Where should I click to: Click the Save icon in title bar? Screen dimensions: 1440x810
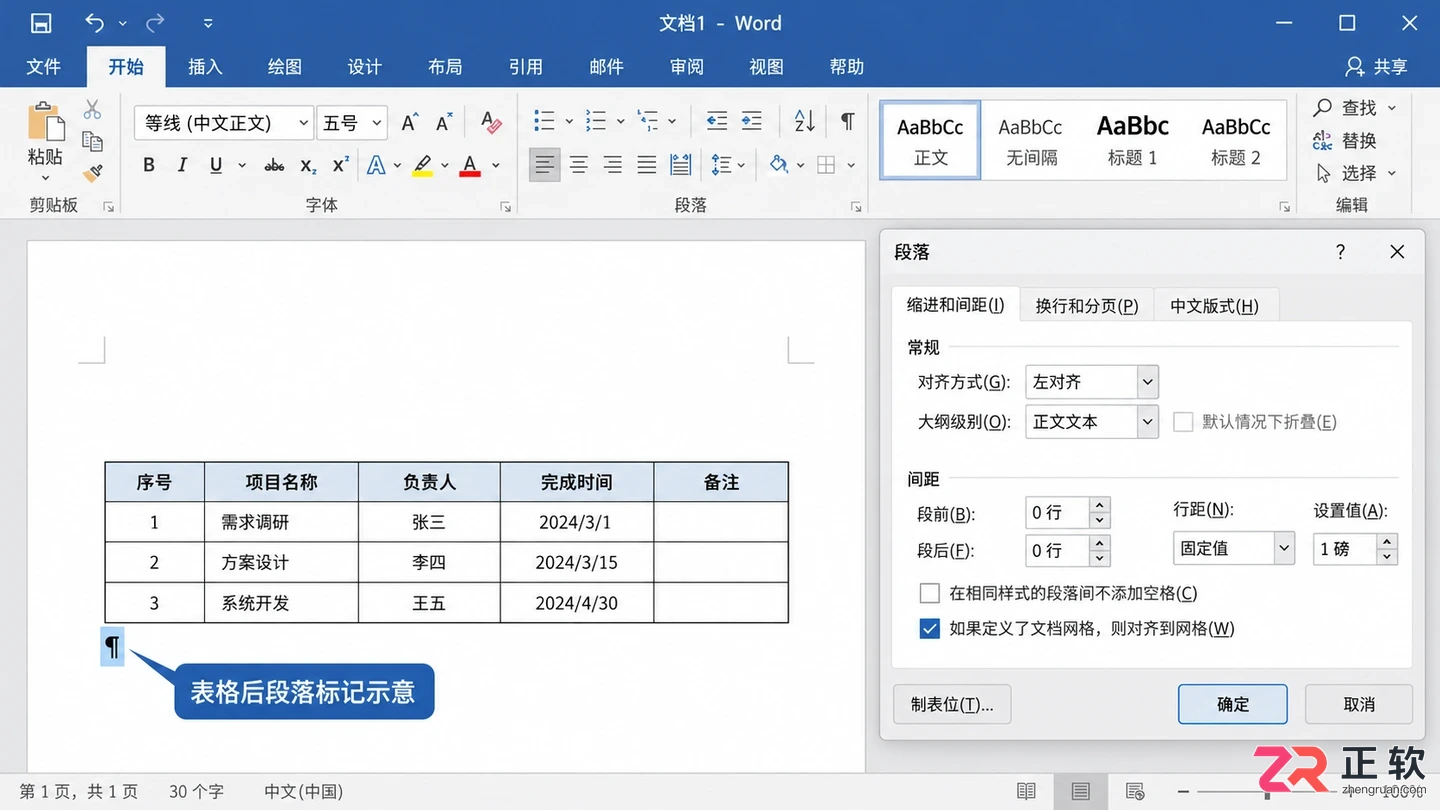coord(41,23)
